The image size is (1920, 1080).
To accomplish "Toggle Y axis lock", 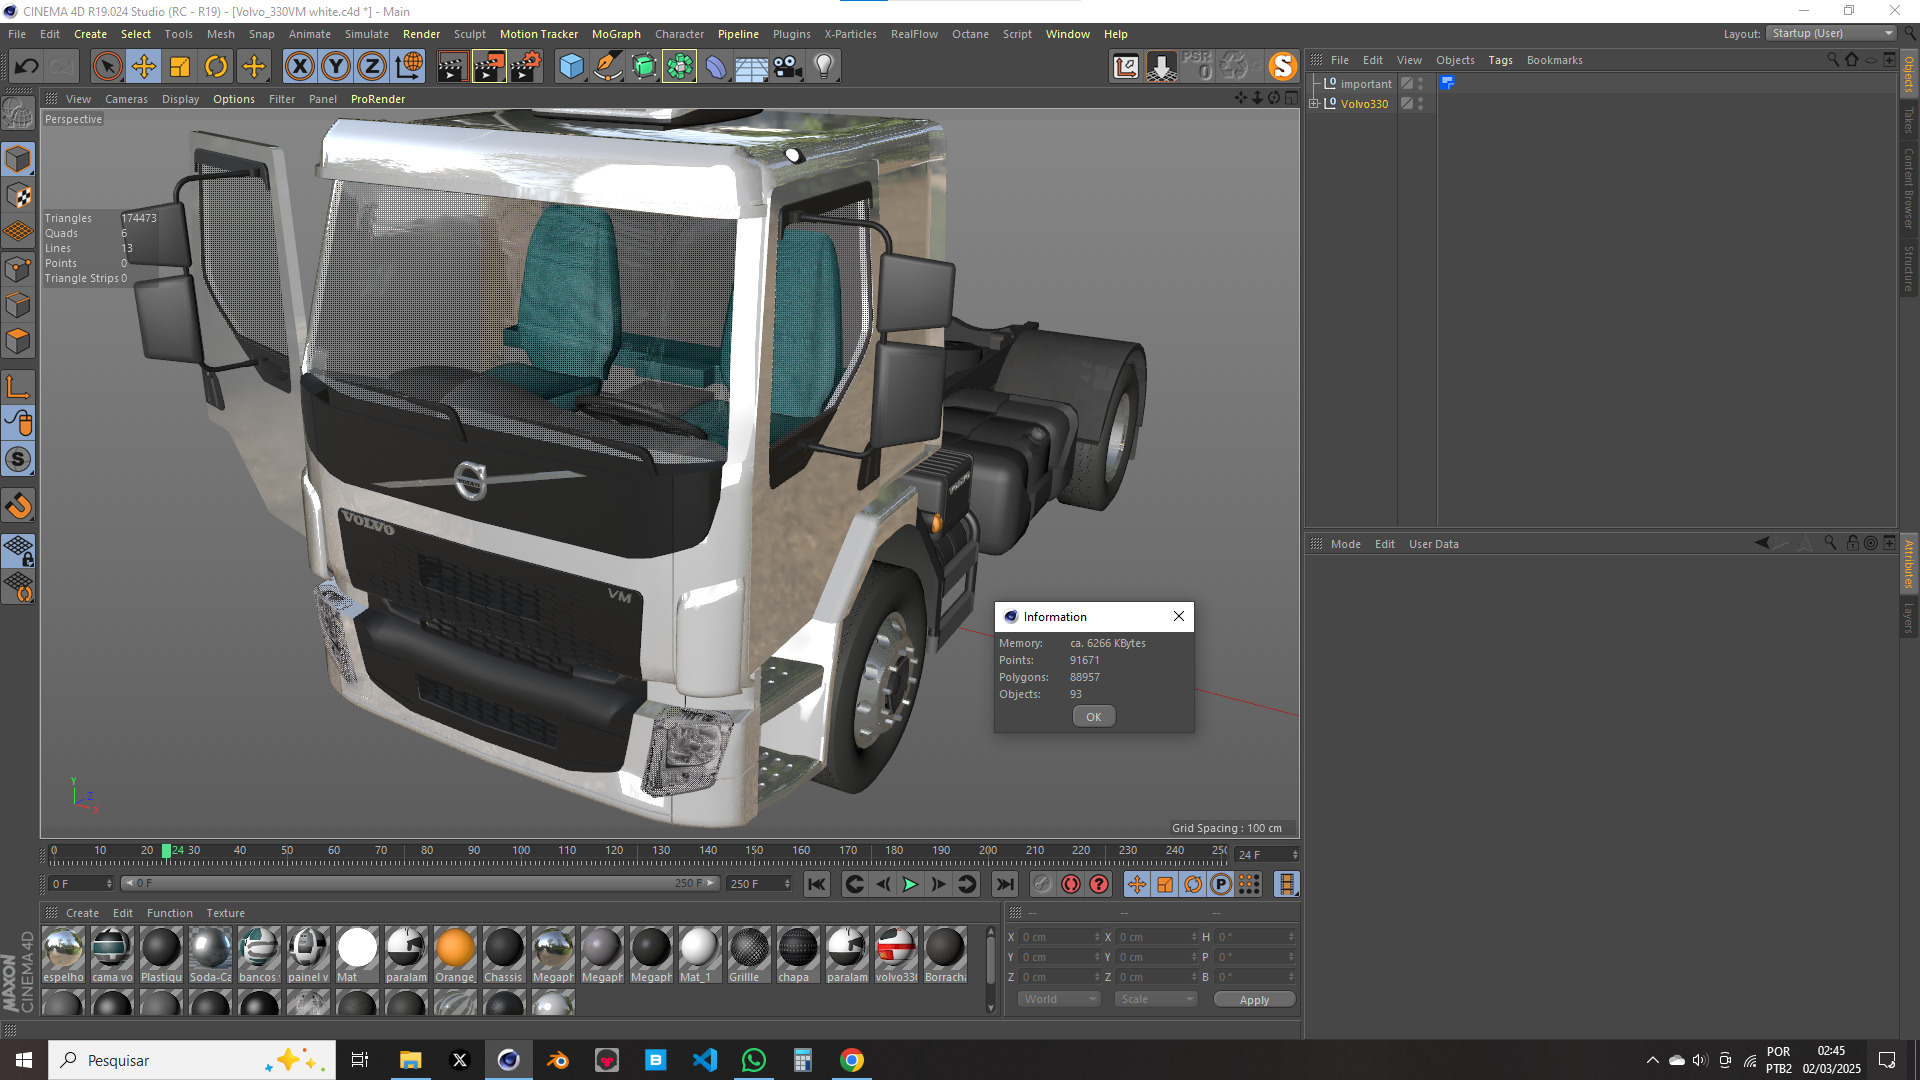I will [336, 67].
